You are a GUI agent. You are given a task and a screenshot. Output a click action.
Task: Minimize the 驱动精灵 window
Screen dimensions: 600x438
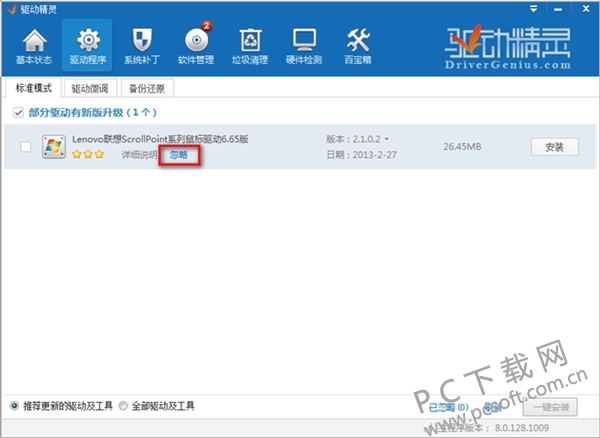(558, 9)
